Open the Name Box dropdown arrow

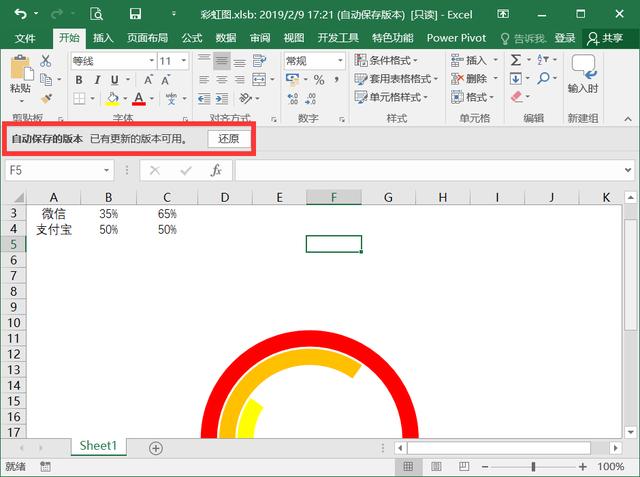click(107, 170)
